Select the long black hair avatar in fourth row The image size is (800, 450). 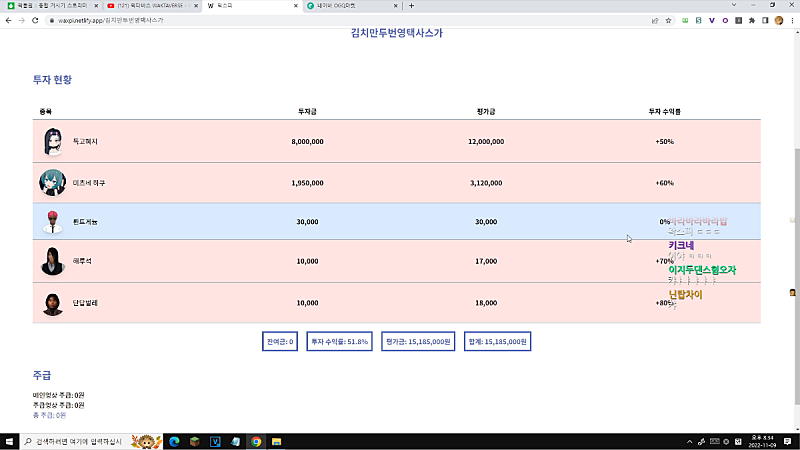point(53,261)
